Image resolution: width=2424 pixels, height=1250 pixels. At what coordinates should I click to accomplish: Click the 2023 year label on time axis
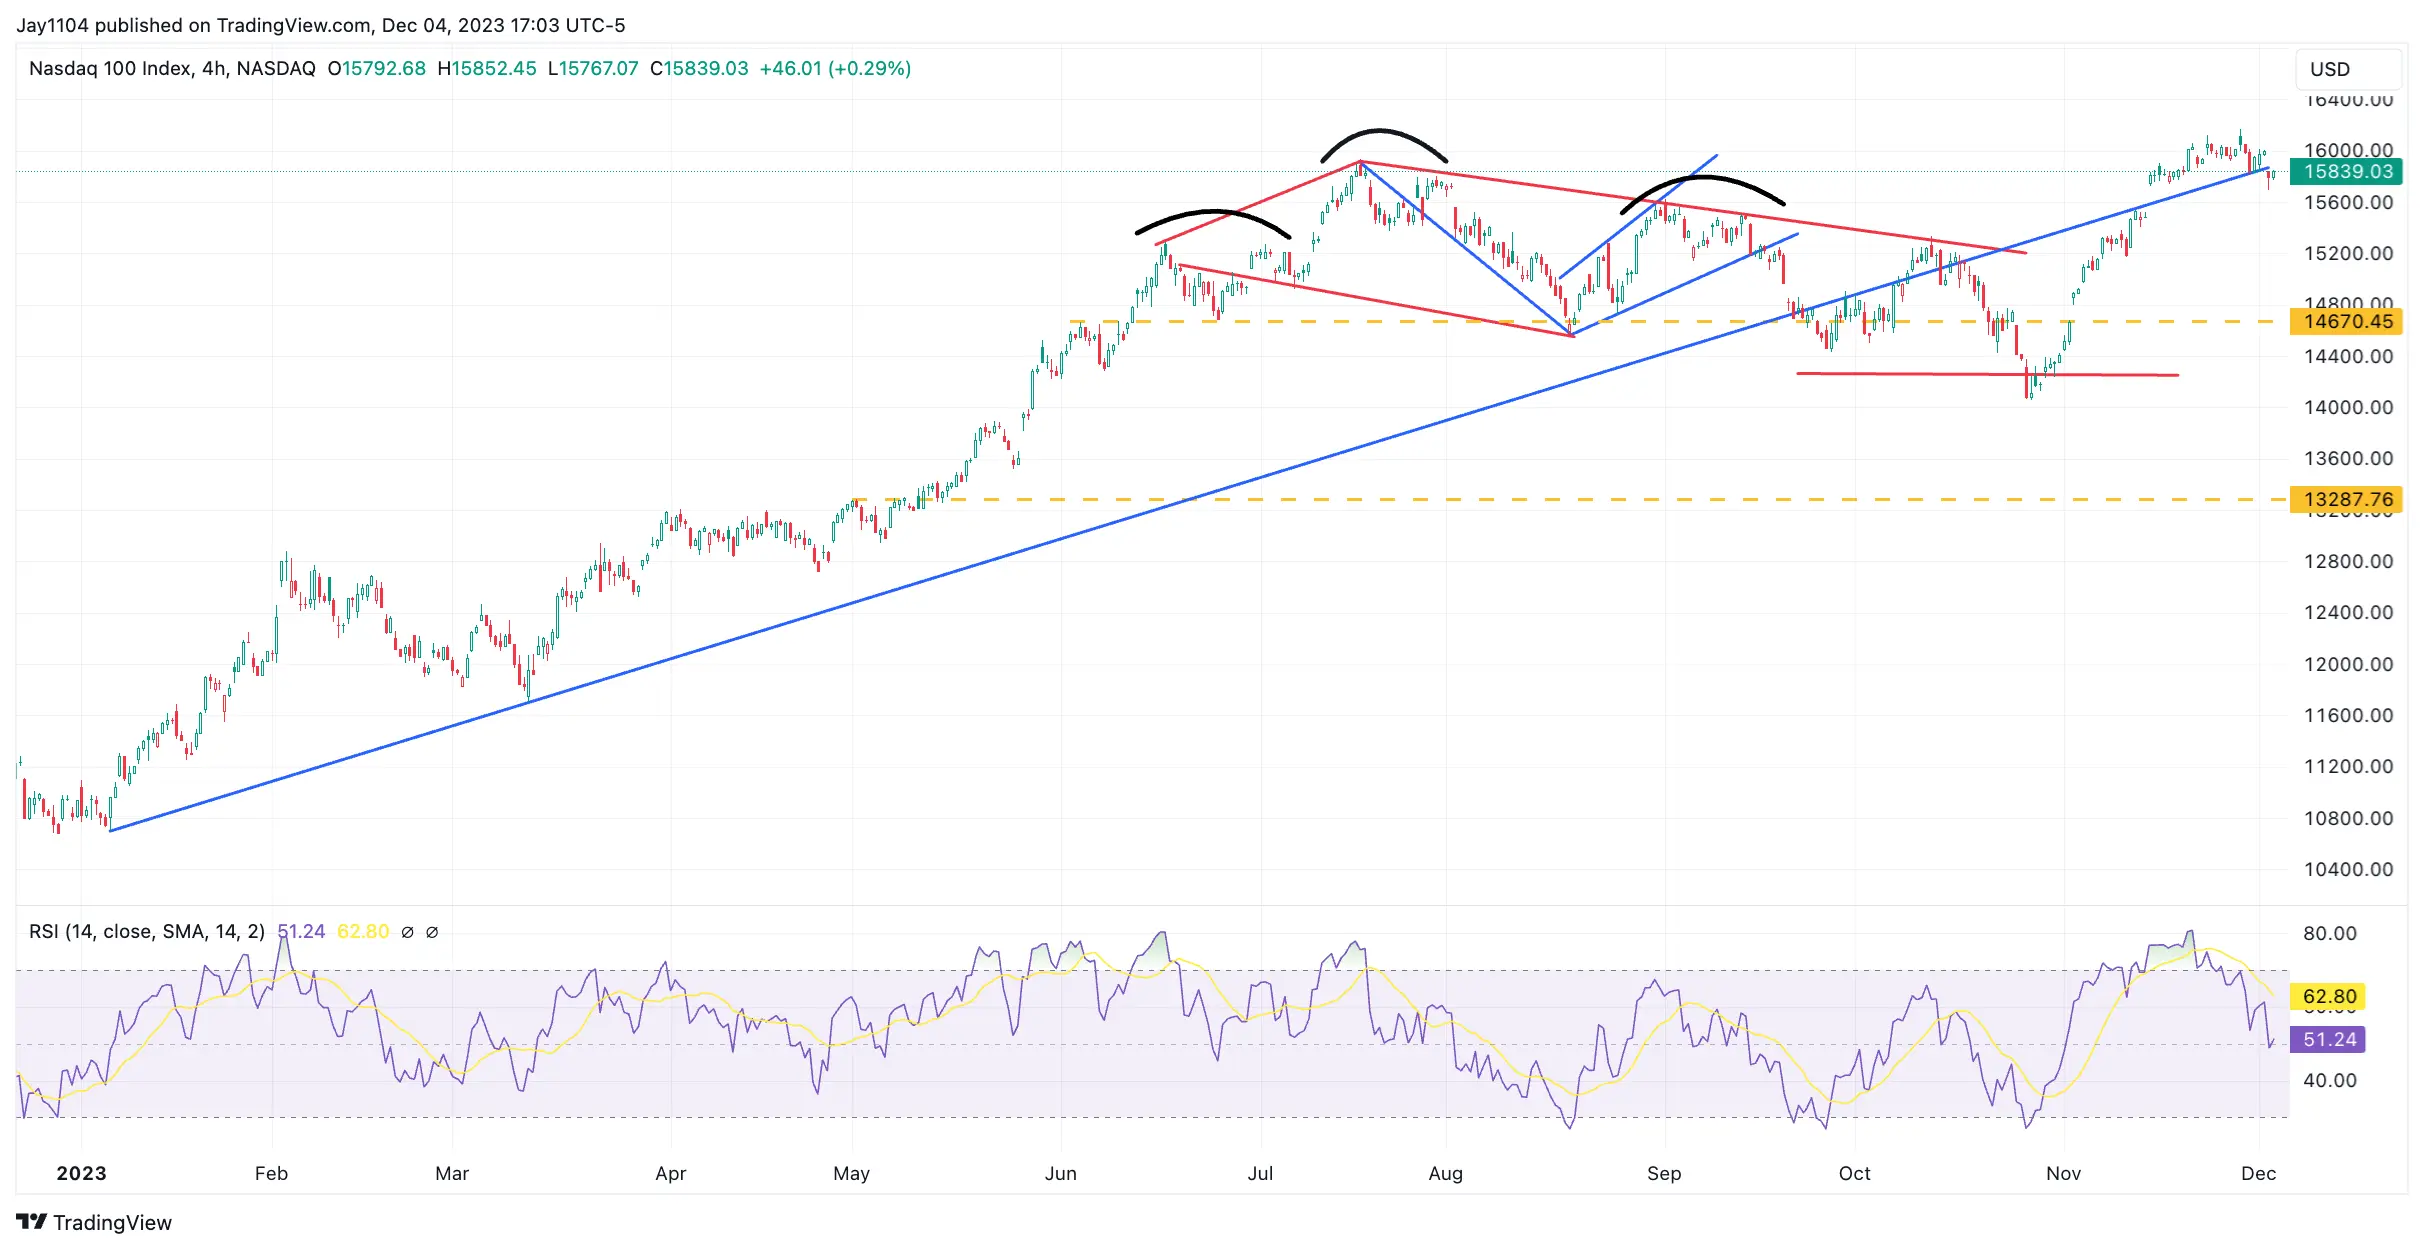[81, 1173]
